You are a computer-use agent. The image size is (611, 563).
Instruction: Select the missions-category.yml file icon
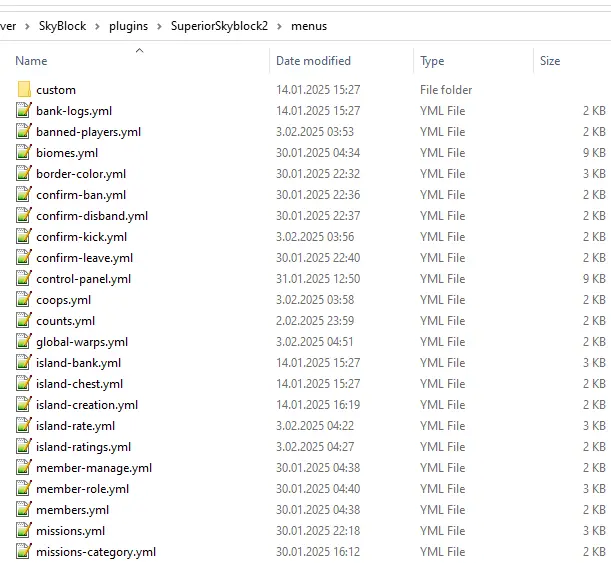pyautogui.click(x=24, y=552)
